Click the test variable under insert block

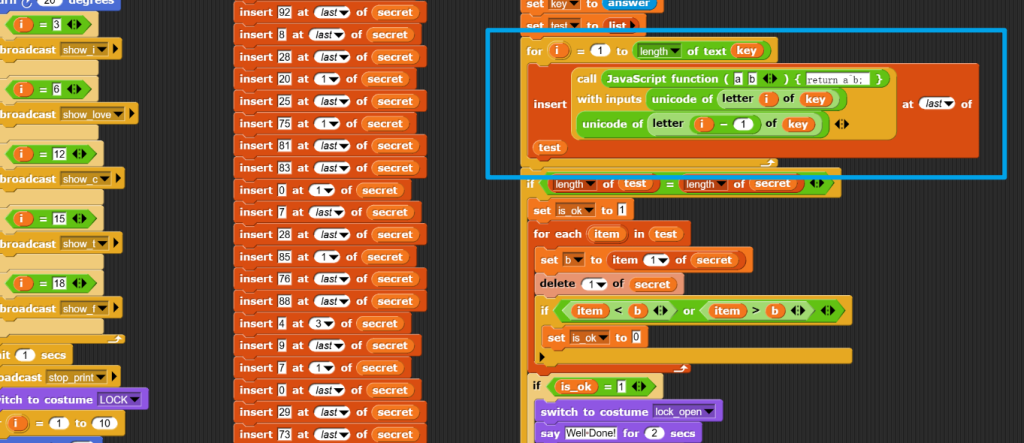point(549,147)
